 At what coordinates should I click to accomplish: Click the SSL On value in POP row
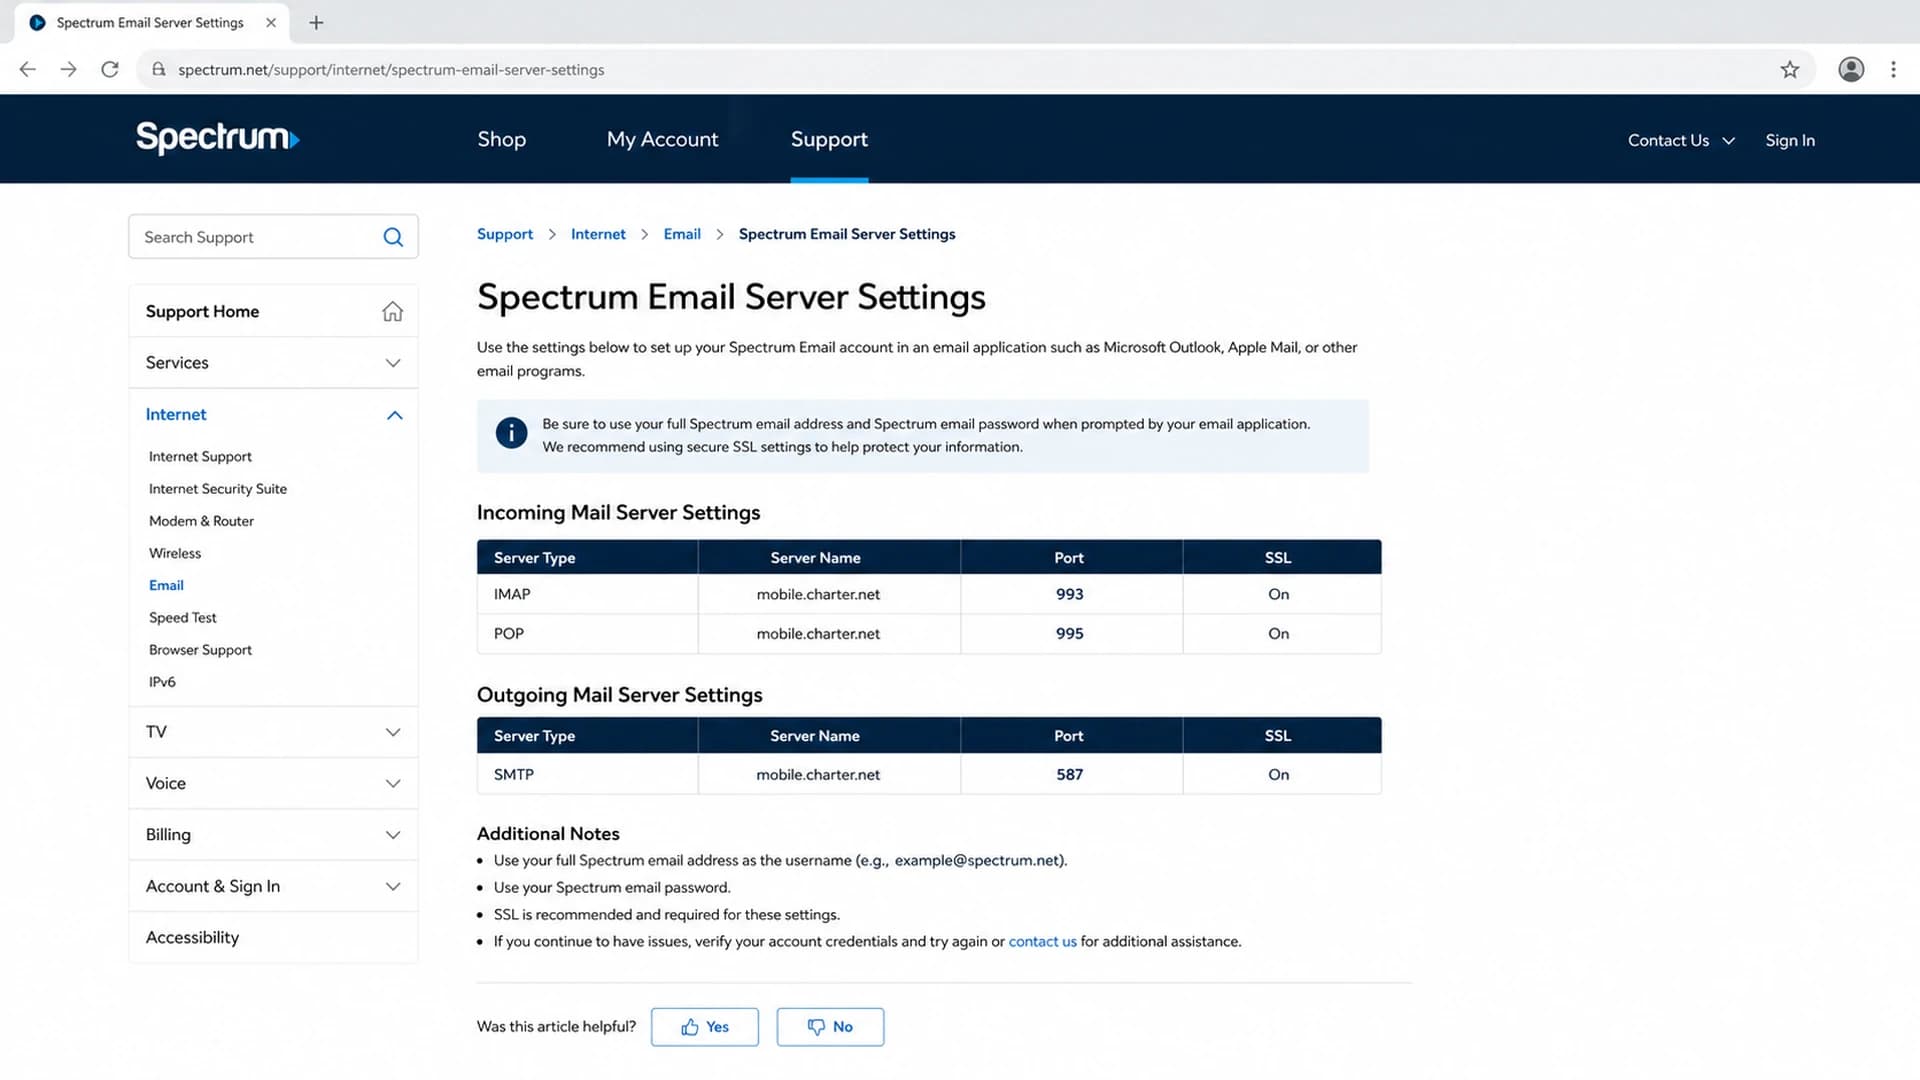[x=1278, y=634]
